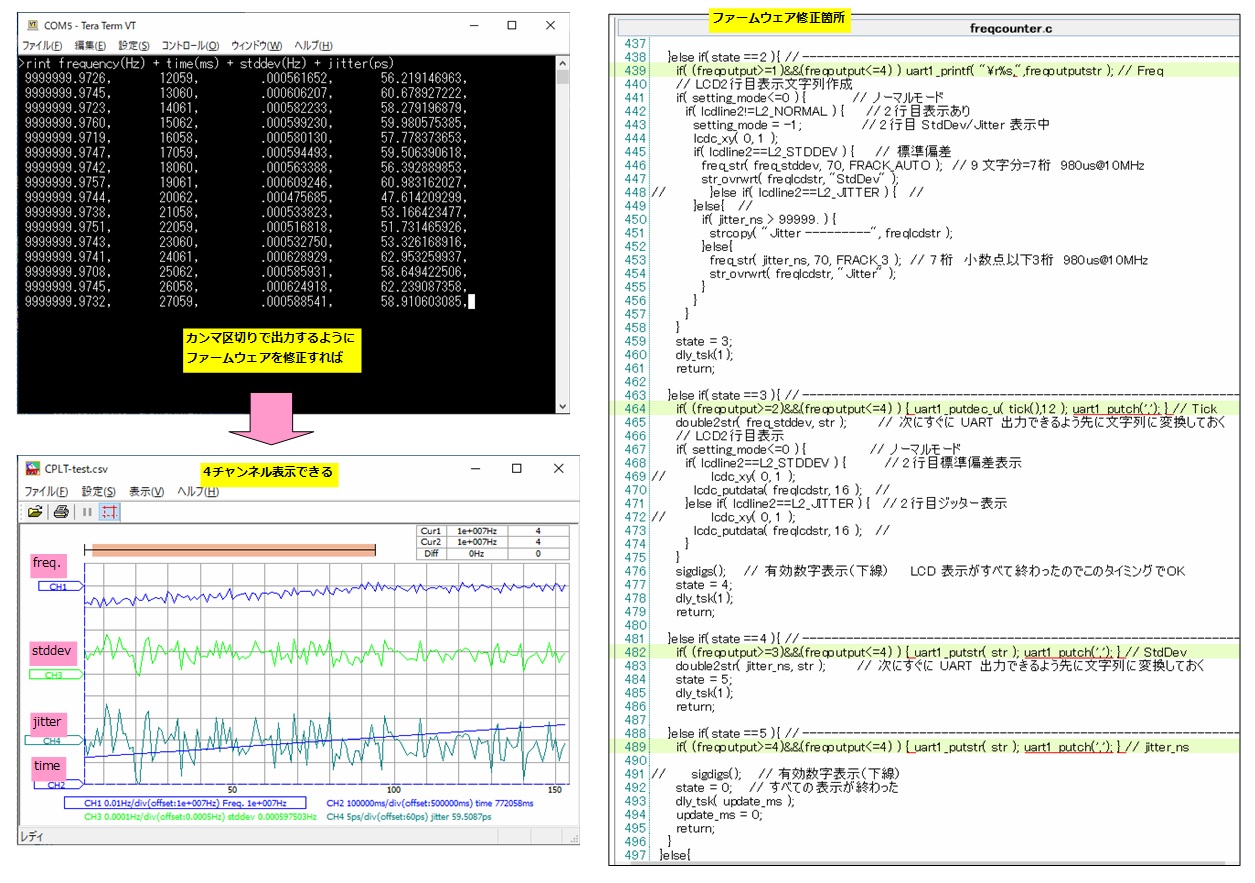This screenshot has width=1255, height=883.
Task: Click the Cur2 row in cursor table
Action: pos(493,542)
